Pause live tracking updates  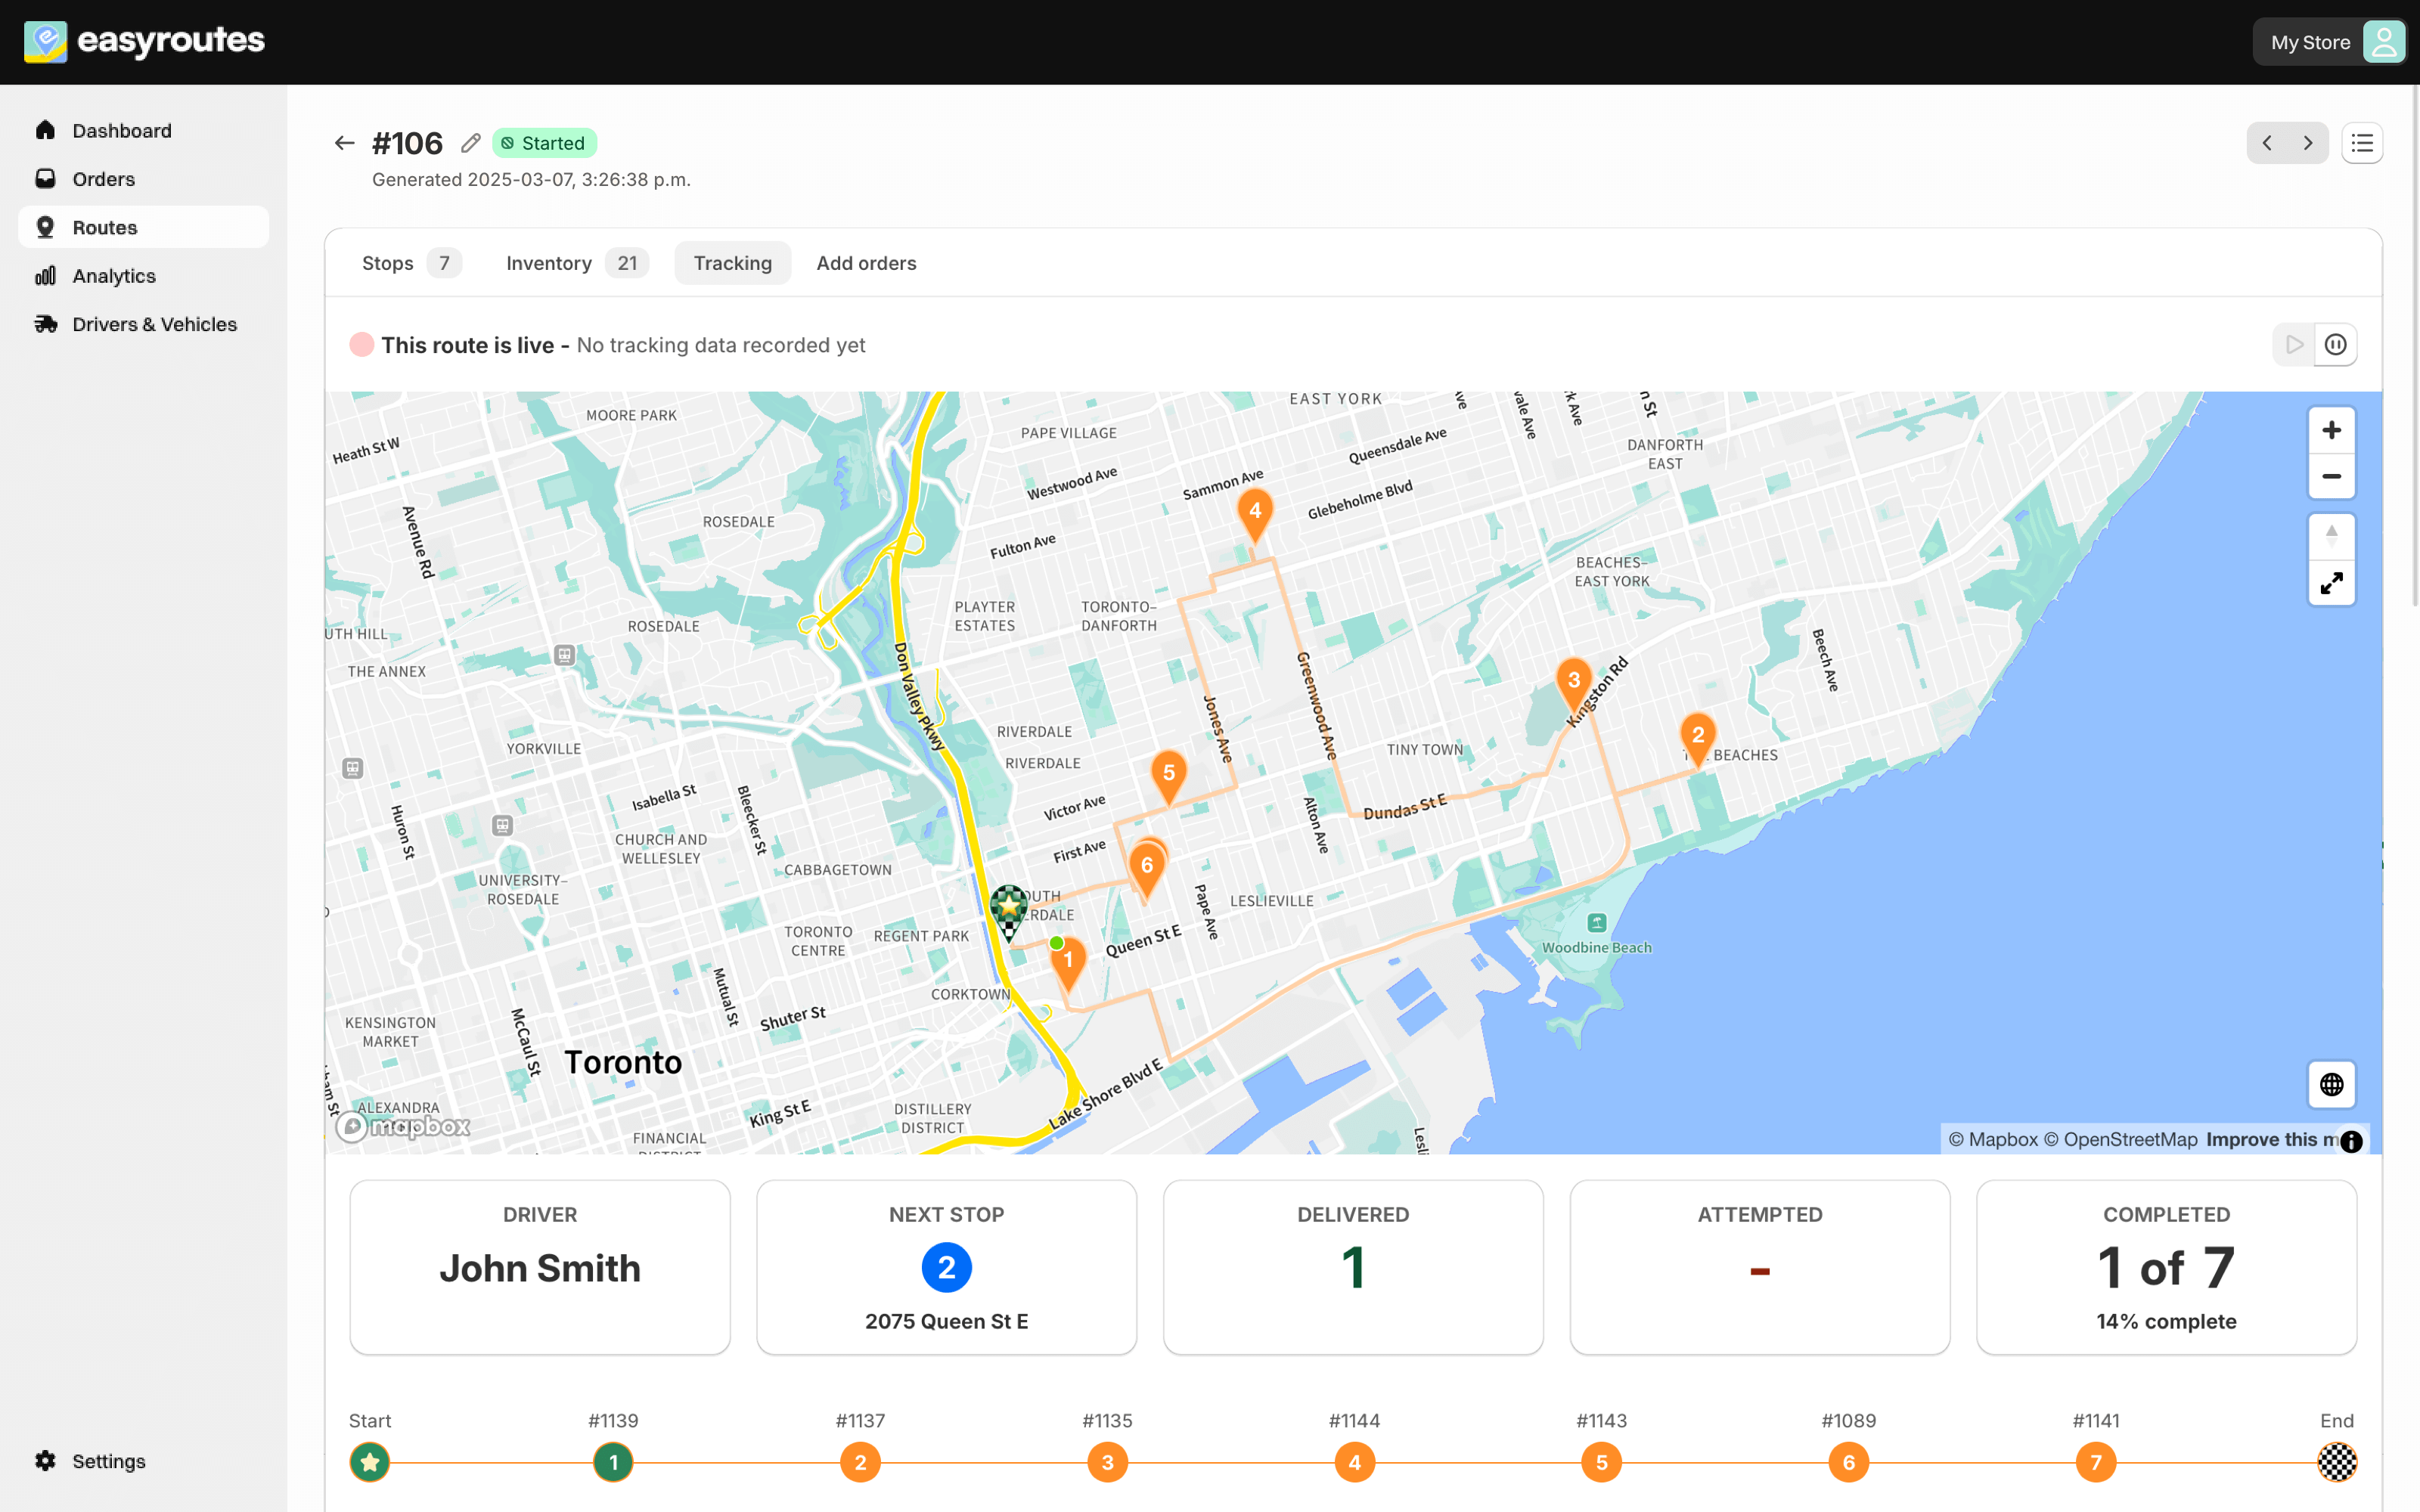pyautogui.click(x=2335, y=345)
